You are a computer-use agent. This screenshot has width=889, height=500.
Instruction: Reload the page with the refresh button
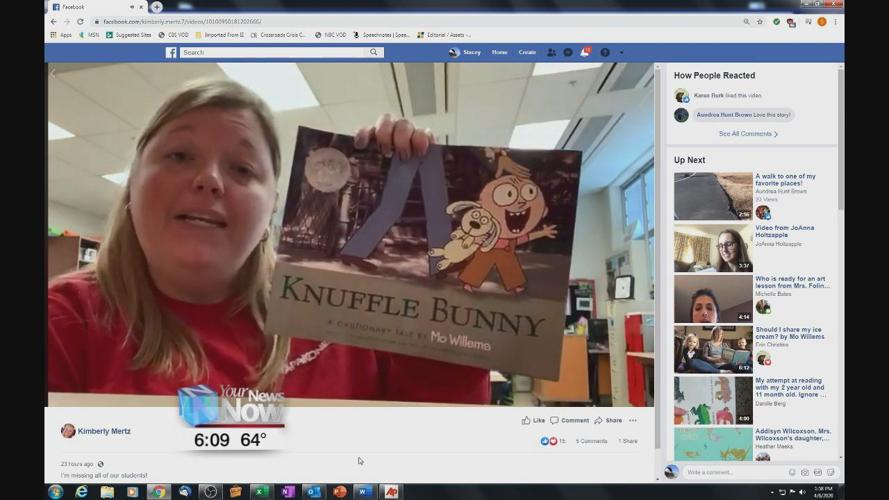(81, 22)
